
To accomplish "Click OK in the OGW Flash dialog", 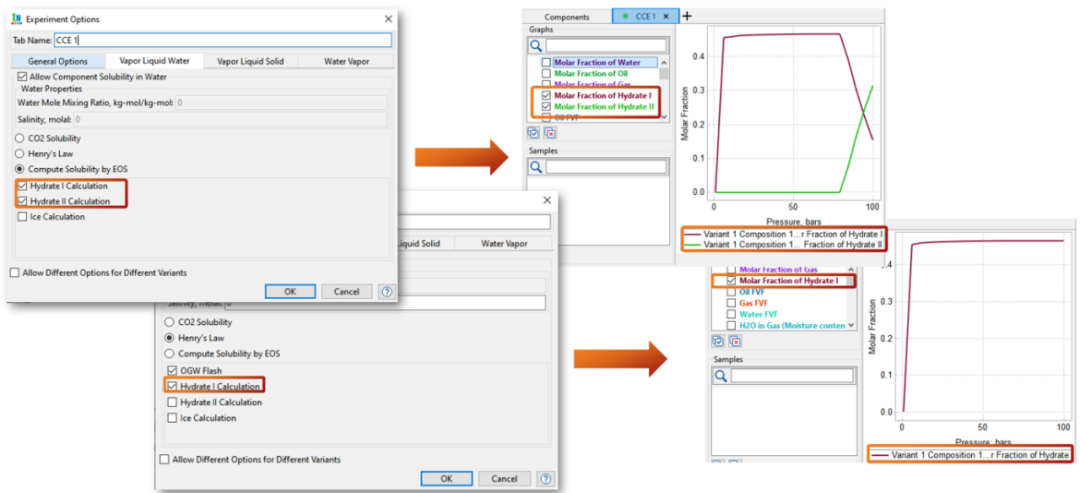I will [446, 479].
